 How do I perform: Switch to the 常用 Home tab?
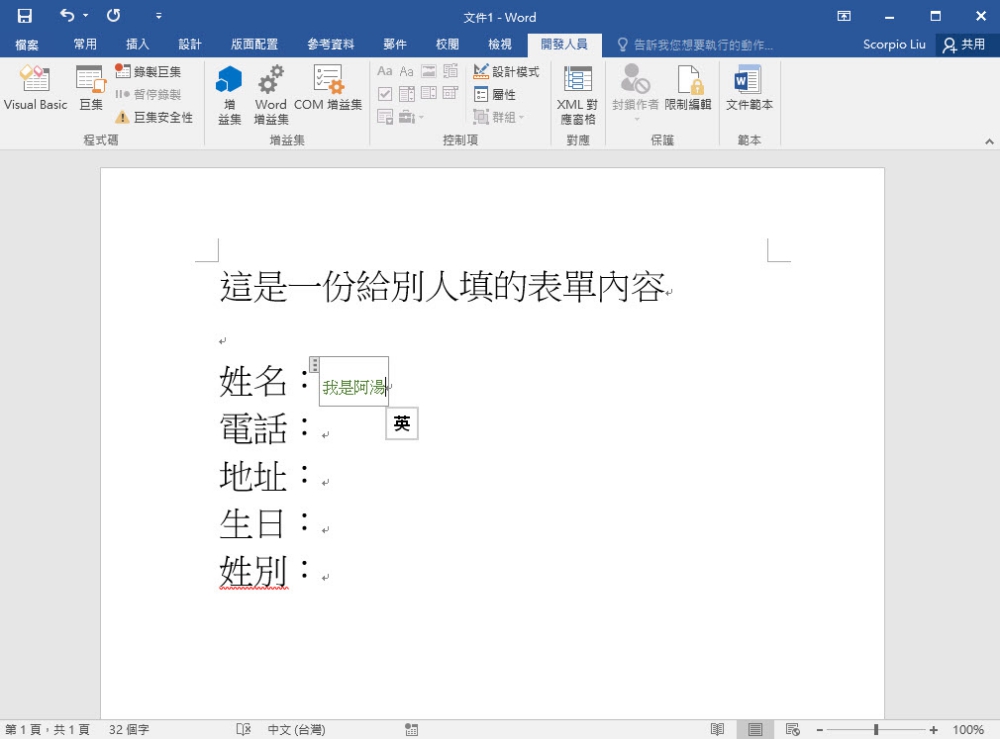pyautogui.click(x=85, y=44)
